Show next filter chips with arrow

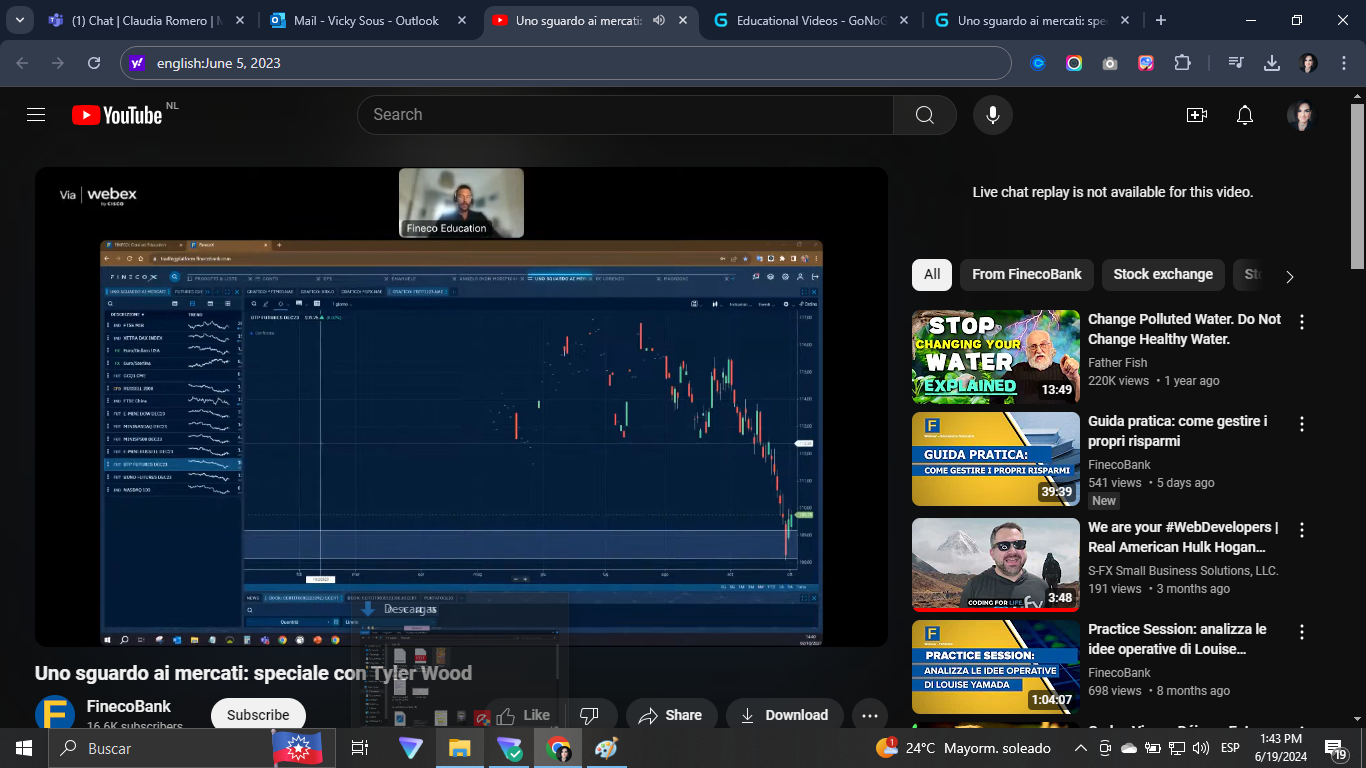1289,277
